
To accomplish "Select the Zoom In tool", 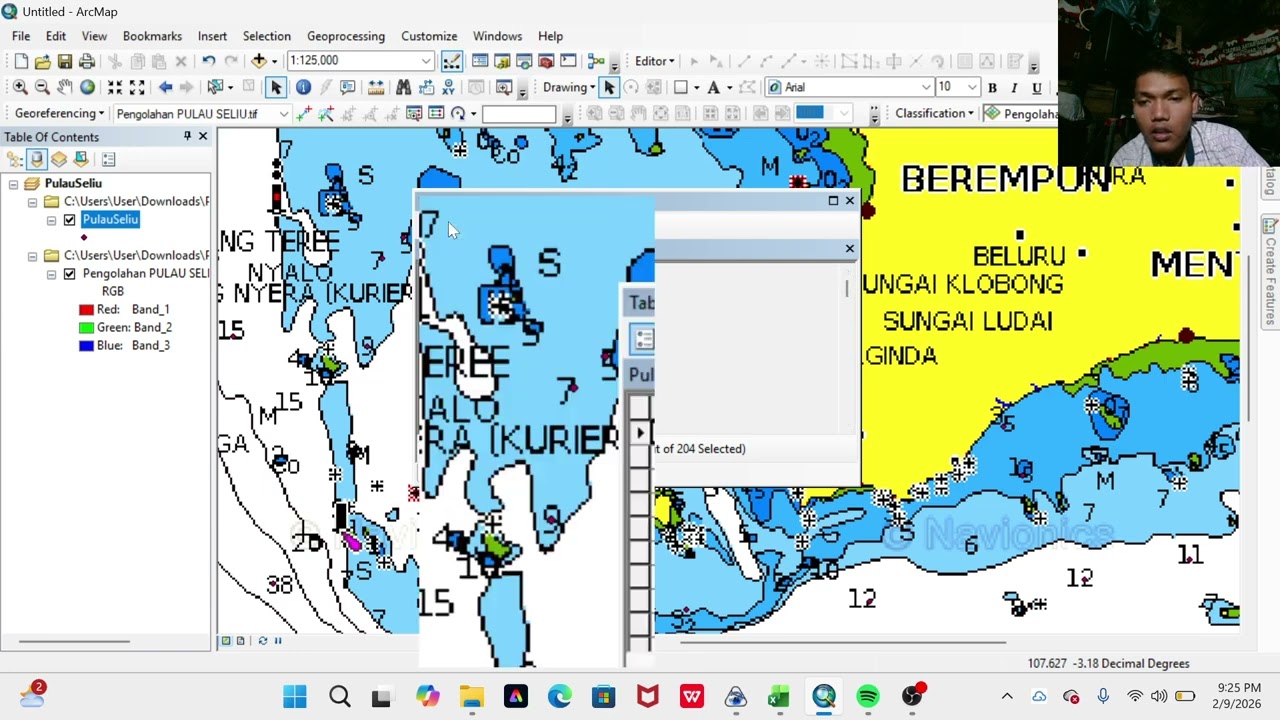I will [x=20, y=87].
